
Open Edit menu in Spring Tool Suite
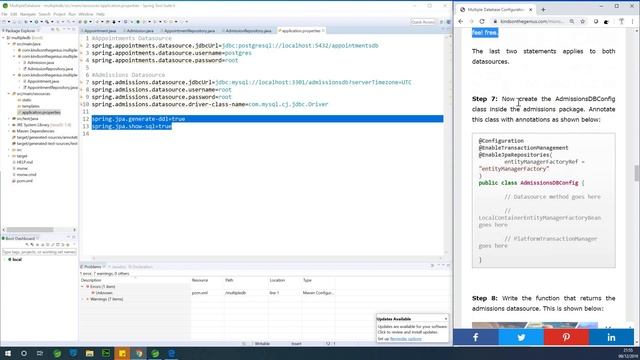13,14
